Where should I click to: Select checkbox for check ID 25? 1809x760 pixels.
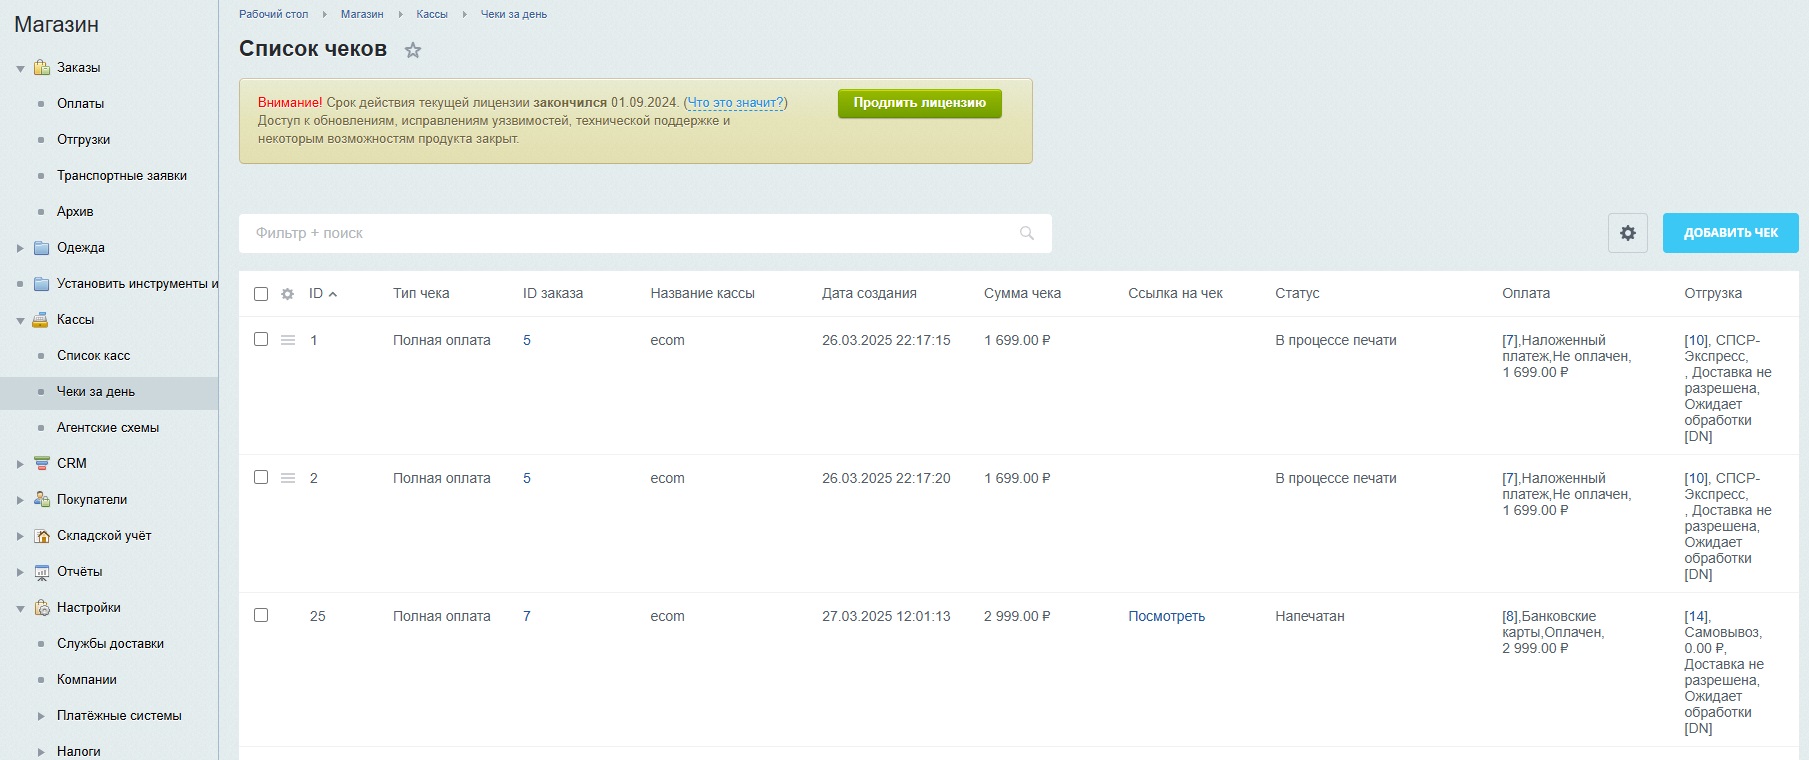click(261, 616)
